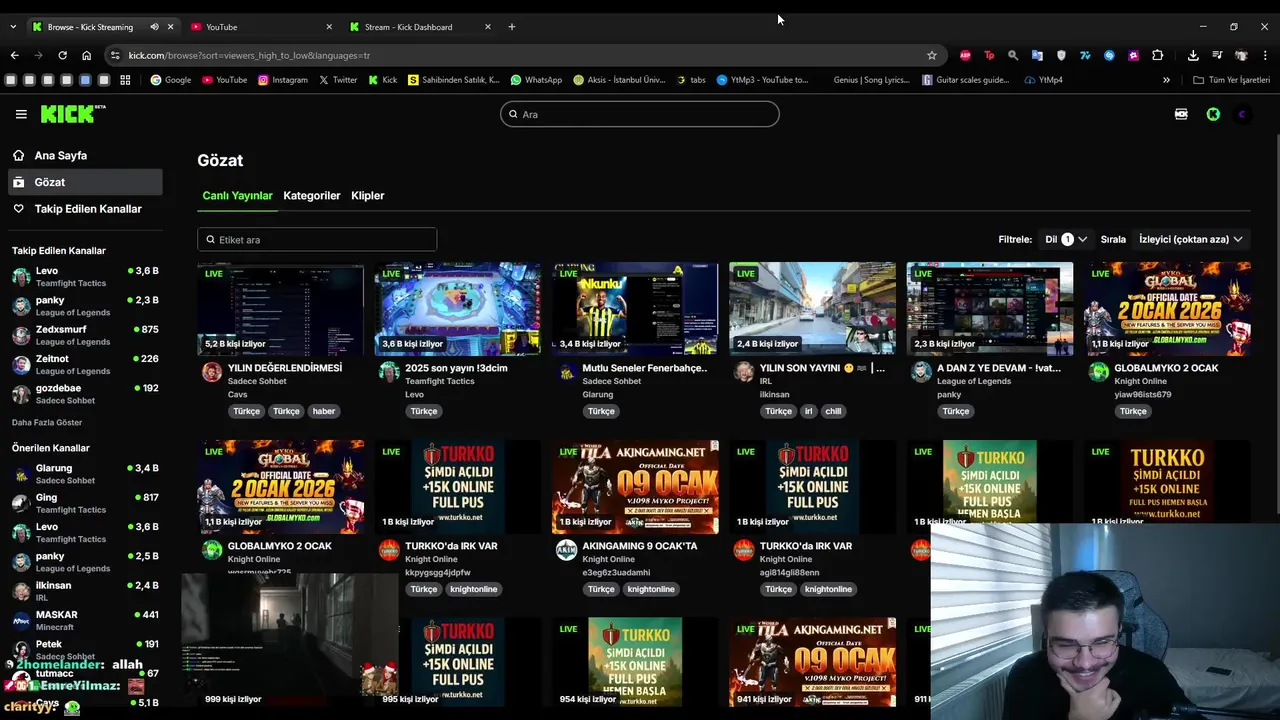Open the ABP adblock extension
The image size is (1280, 720).
coord(965,55)
